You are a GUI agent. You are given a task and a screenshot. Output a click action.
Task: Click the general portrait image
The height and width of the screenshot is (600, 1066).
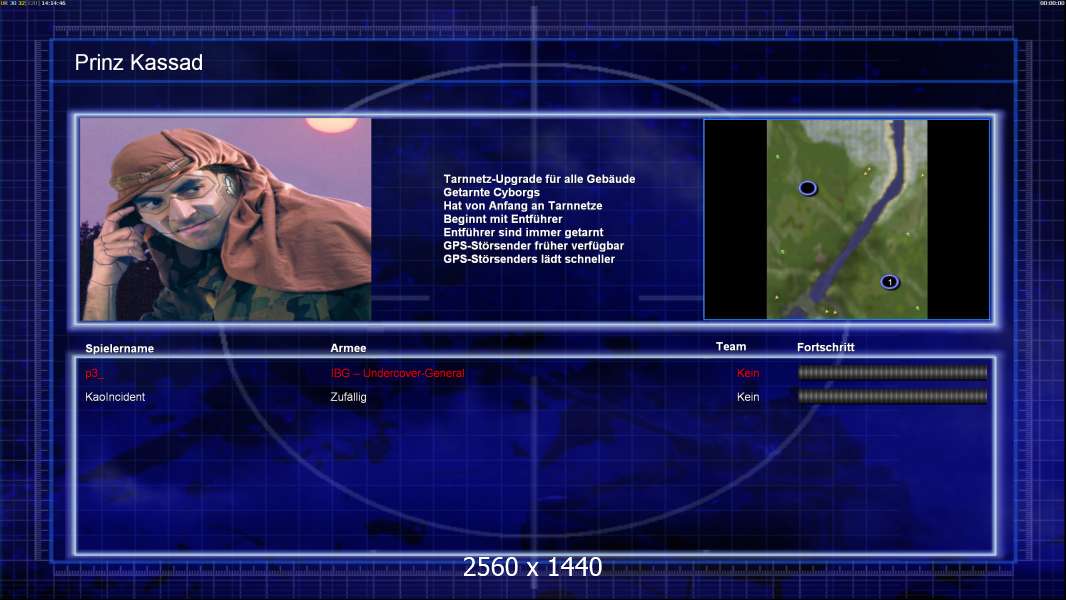tap(226, 219)
